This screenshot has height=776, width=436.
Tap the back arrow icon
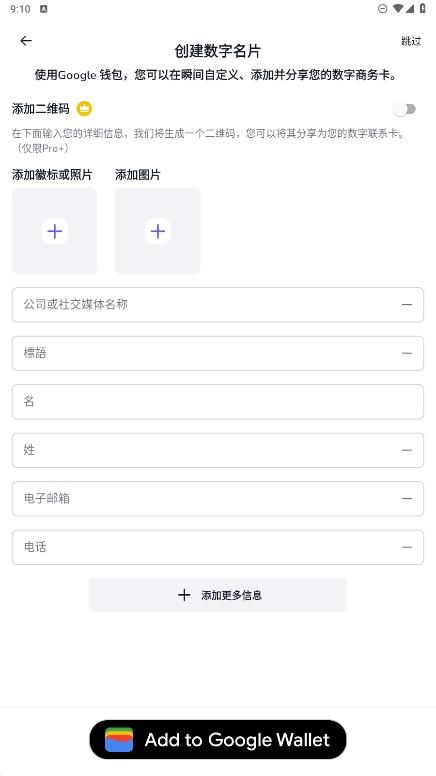coord(26,41)
